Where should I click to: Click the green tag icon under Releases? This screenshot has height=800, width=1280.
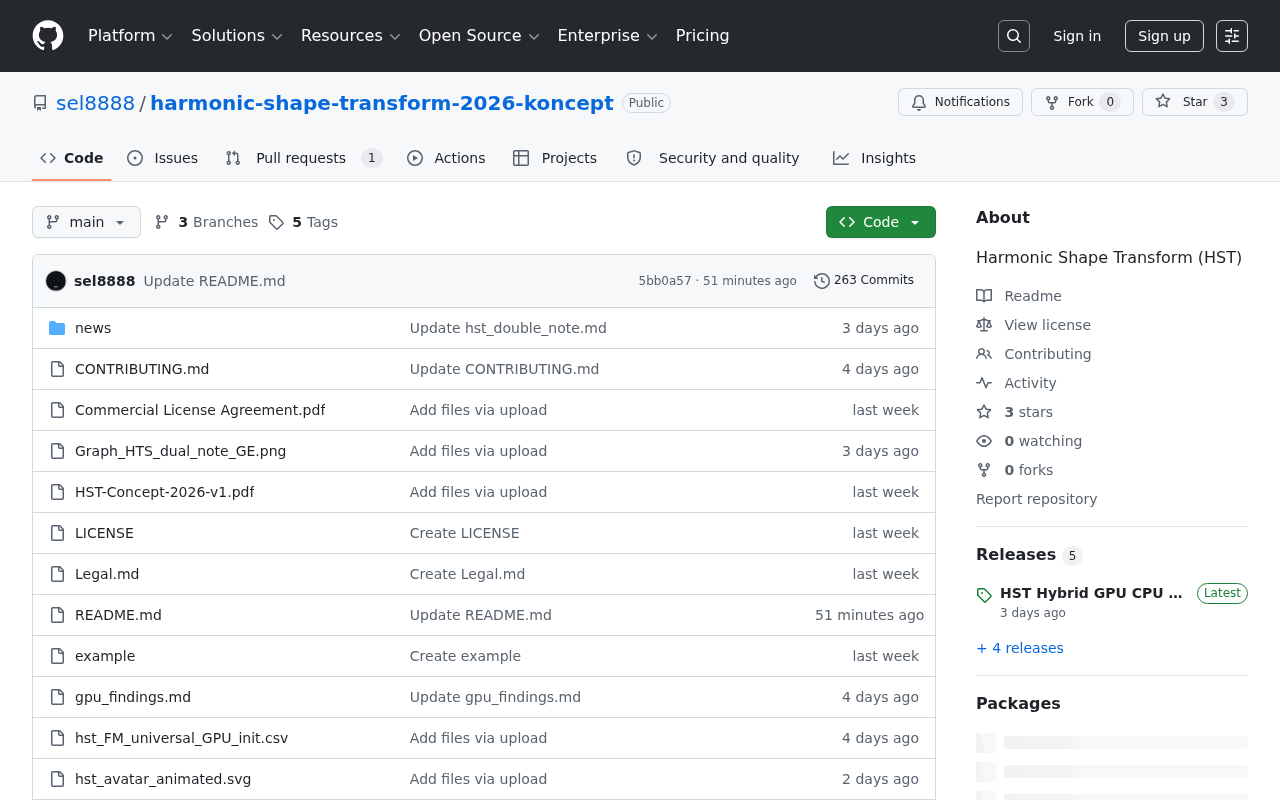tap(984, 595)
